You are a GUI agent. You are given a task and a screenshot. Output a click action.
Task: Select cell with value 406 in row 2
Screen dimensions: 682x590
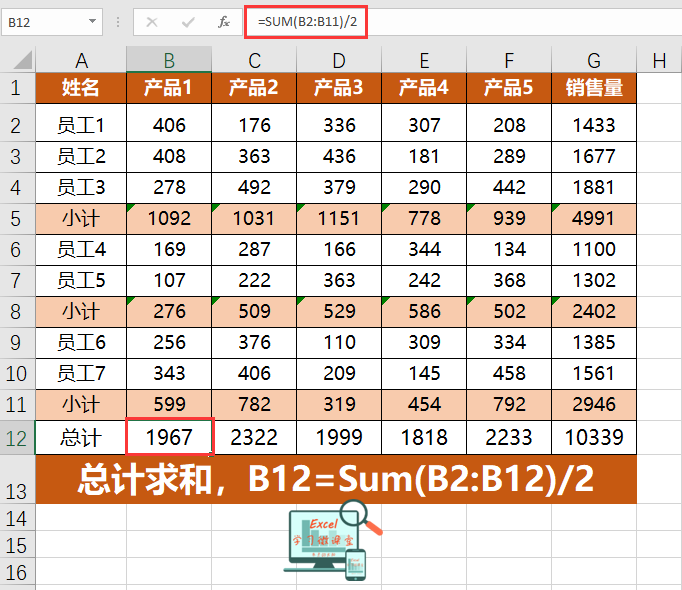pos(169,125)
